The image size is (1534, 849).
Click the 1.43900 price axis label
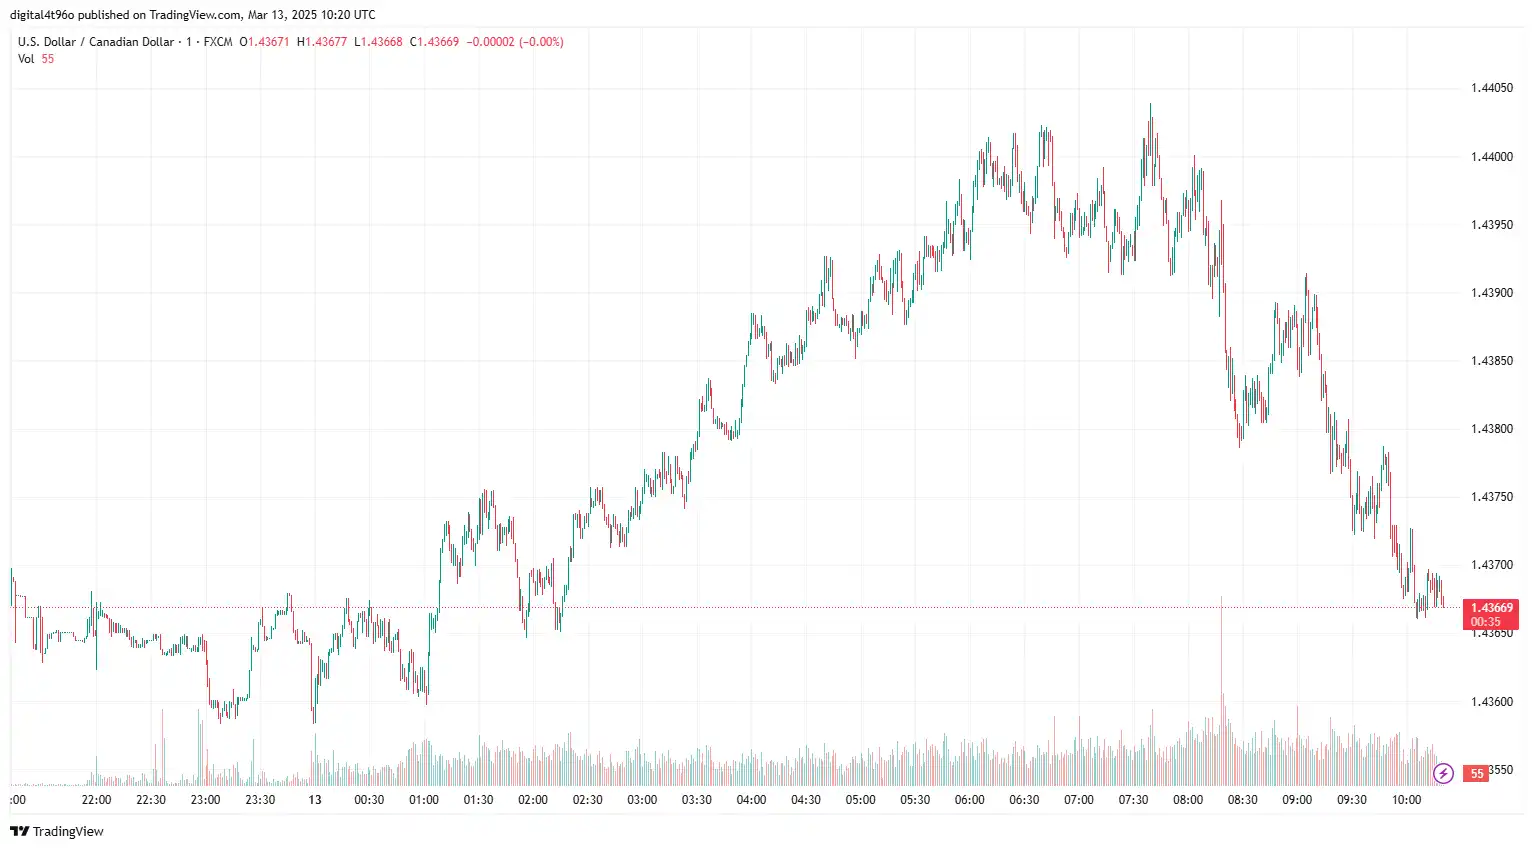(1491, 293)
